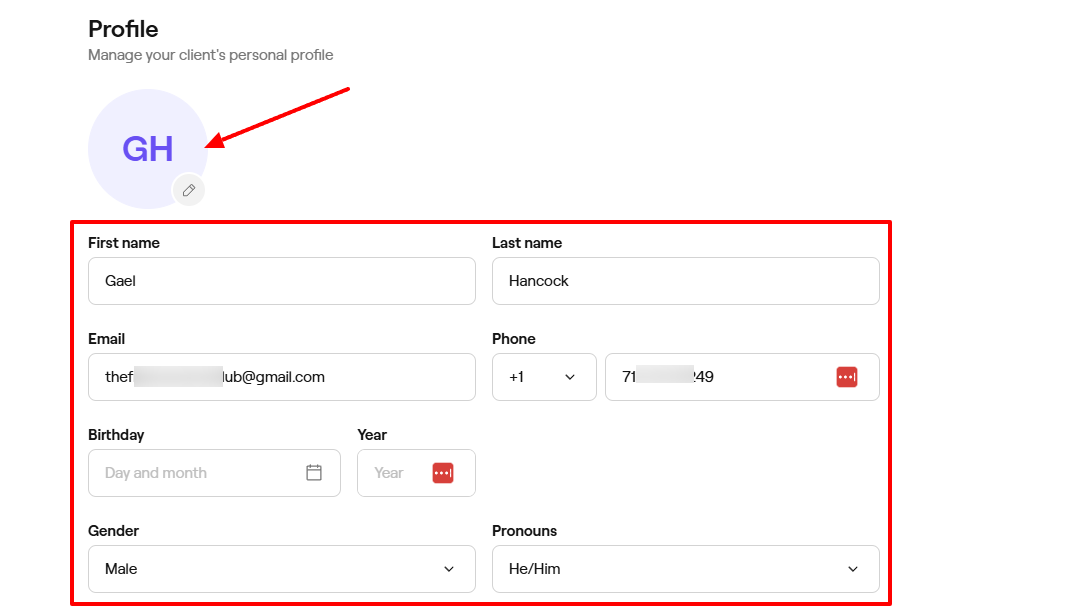Click the Day and month placeholder text

coord(156,473)
